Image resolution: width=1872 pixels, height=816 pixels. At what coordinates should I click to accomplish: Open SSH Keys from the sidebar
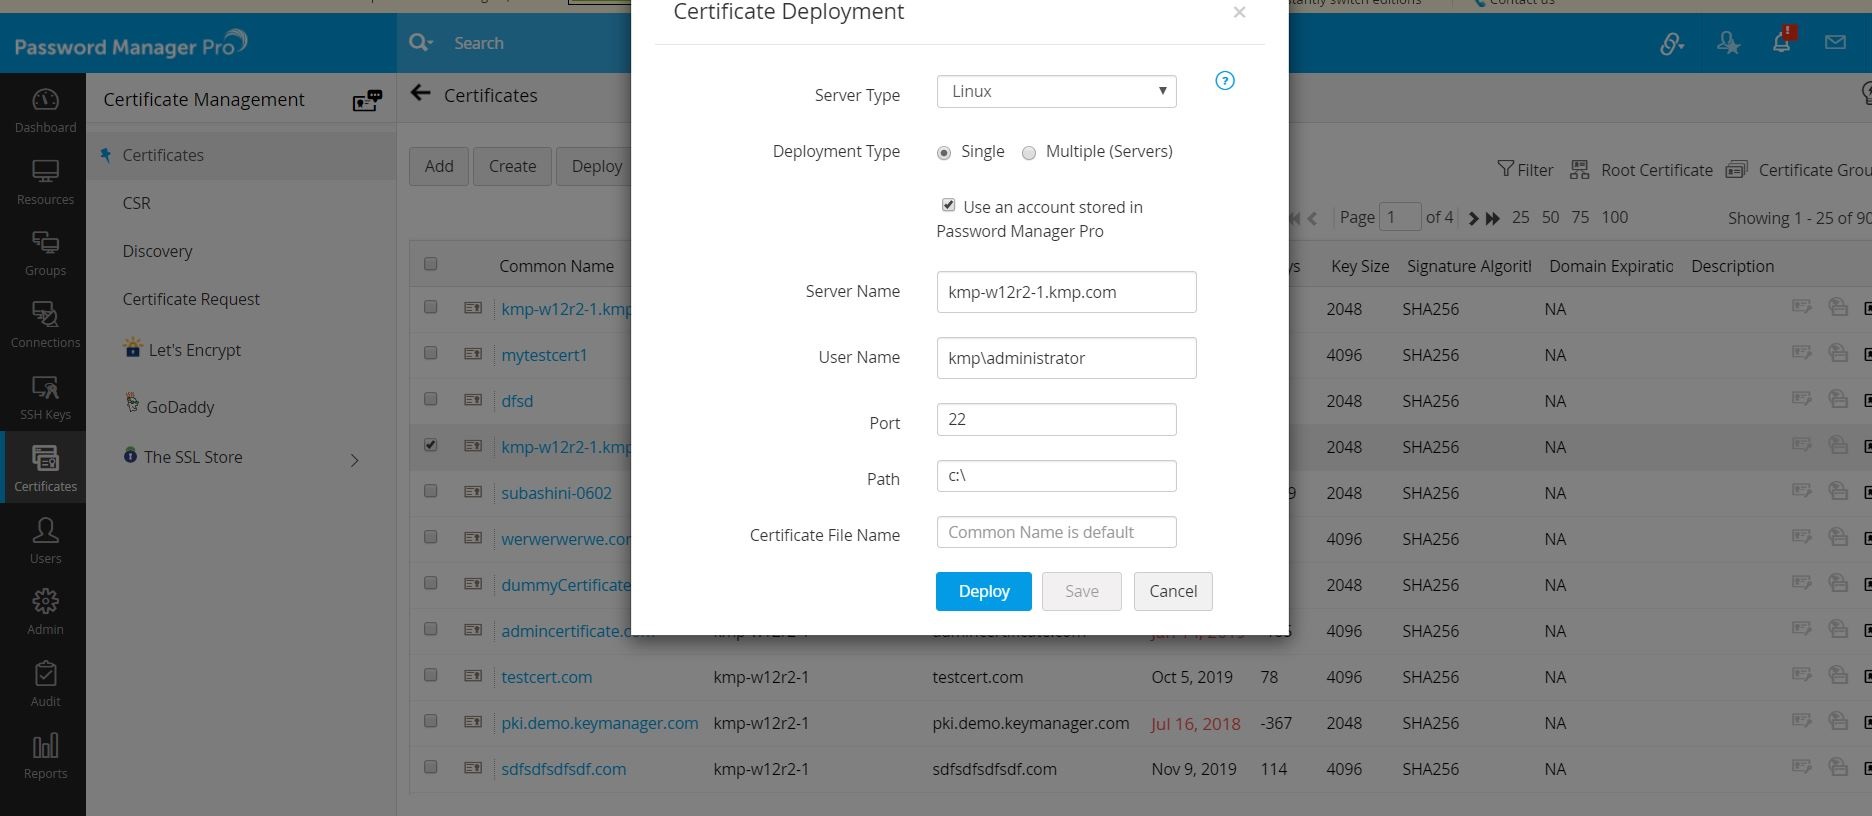(x=45, y=387)
